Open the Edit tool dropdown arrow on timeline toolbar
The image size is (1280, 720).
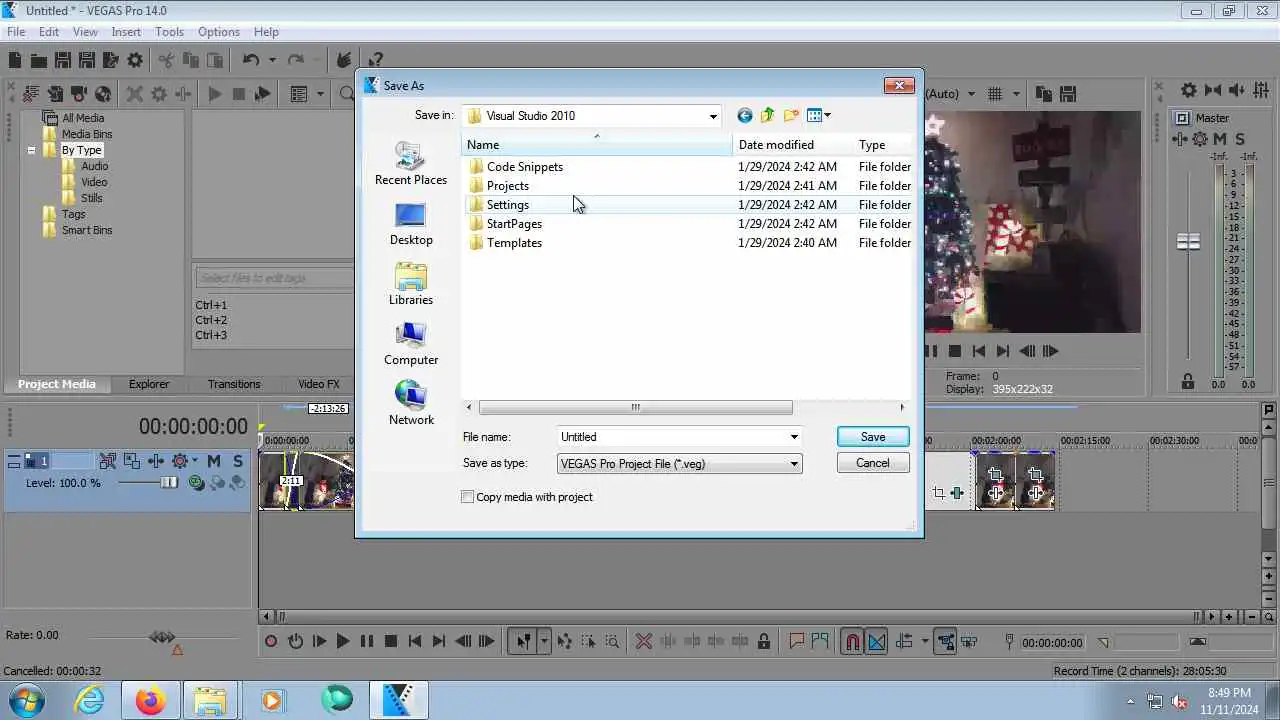pos(544,642)
